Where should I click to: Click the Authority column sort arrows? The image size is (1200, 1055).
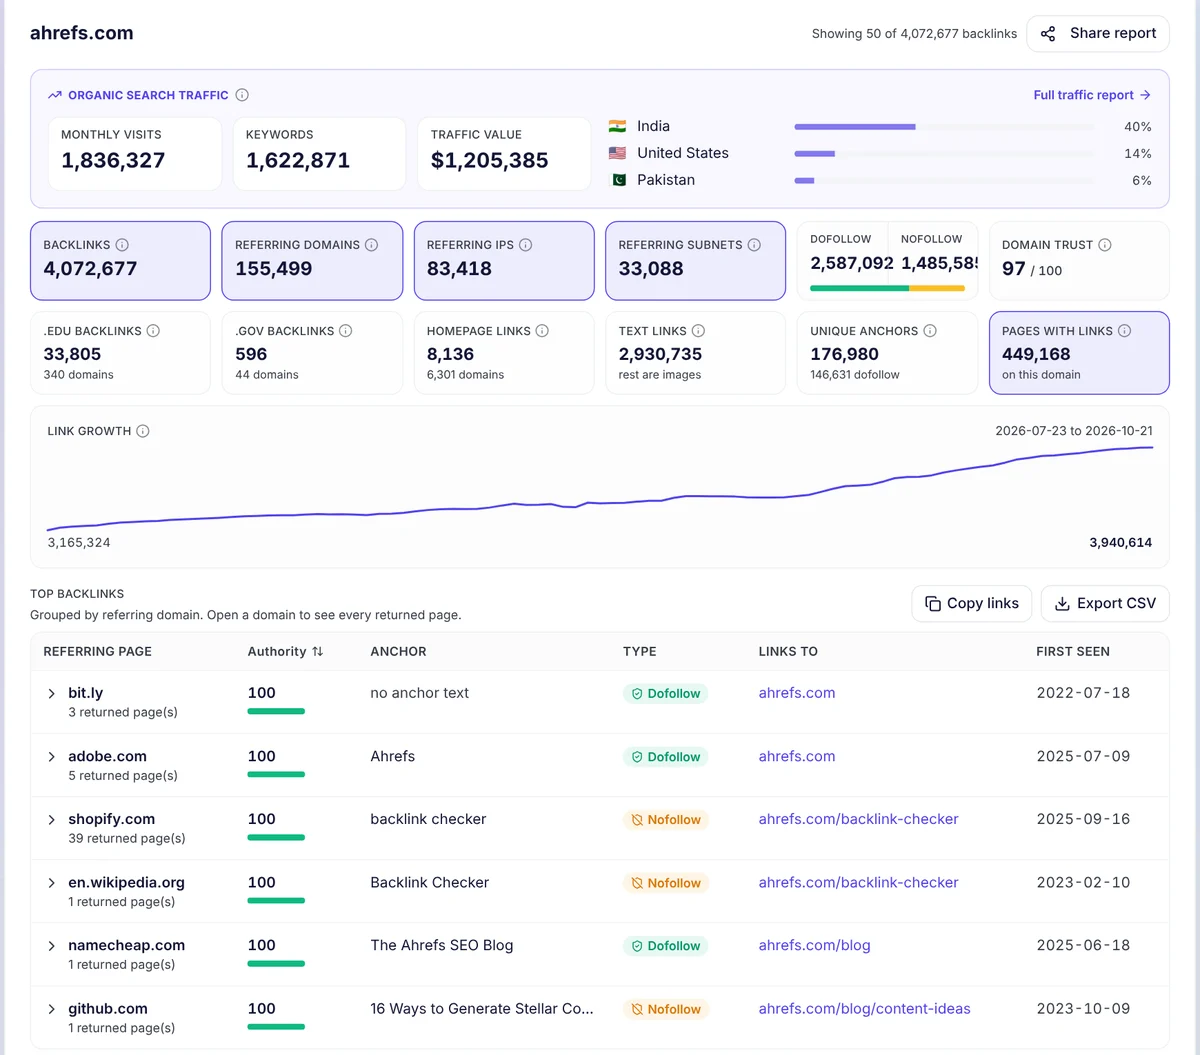(x=317, y=651)
